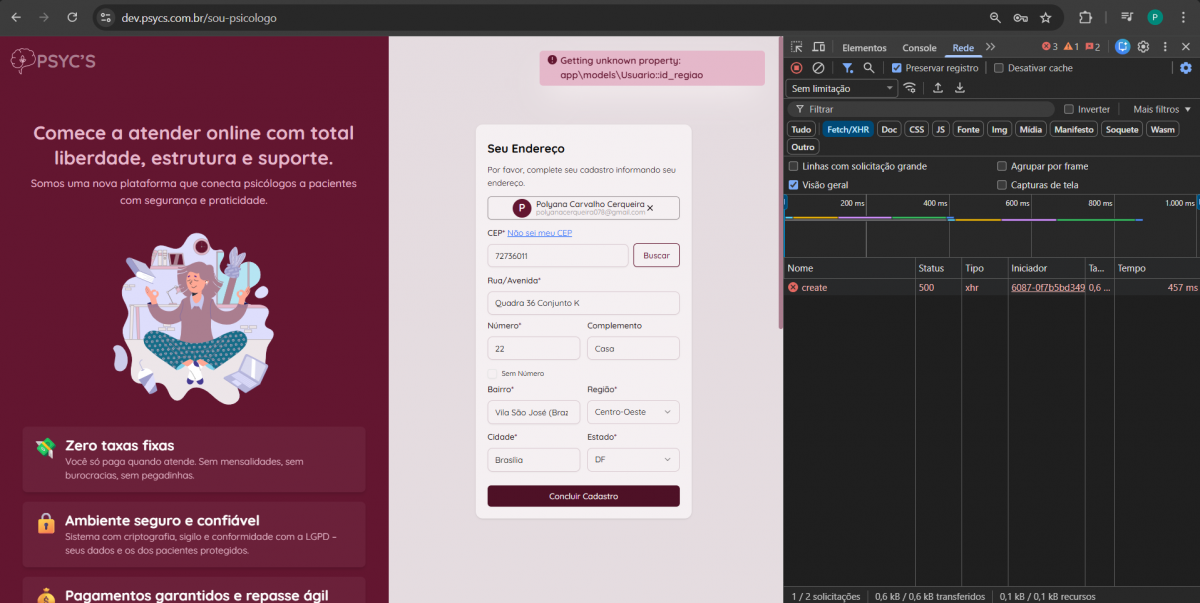
Task: Open the Não sei meu CEP link
Action: [x=539, y=233]
